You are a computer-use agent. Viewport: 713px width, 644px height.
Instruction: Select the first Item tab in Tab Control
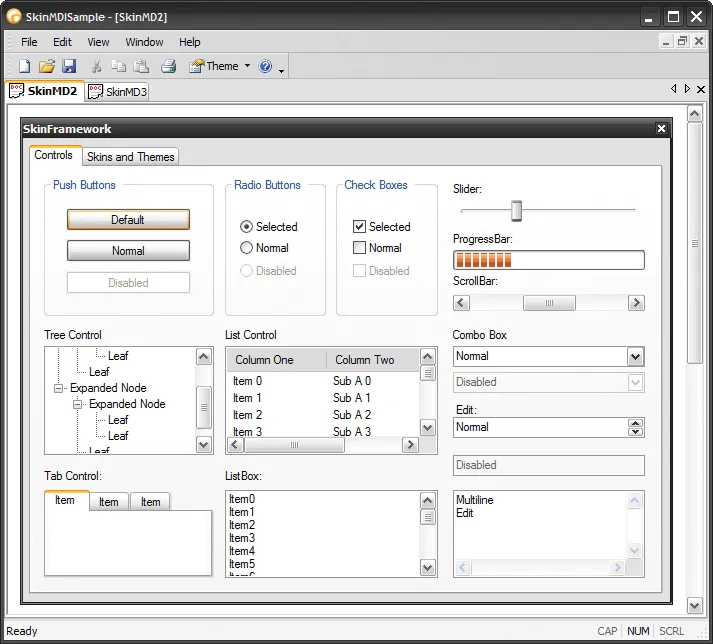(66, 500)
